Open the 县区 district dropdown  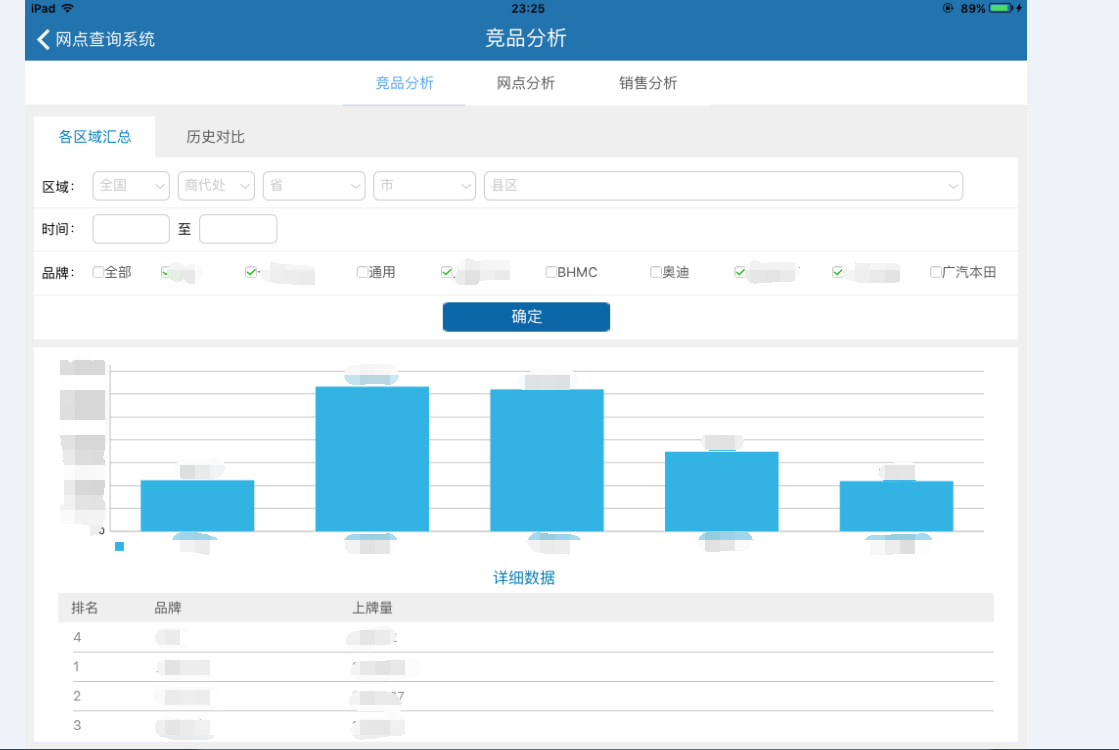point(723,186)
